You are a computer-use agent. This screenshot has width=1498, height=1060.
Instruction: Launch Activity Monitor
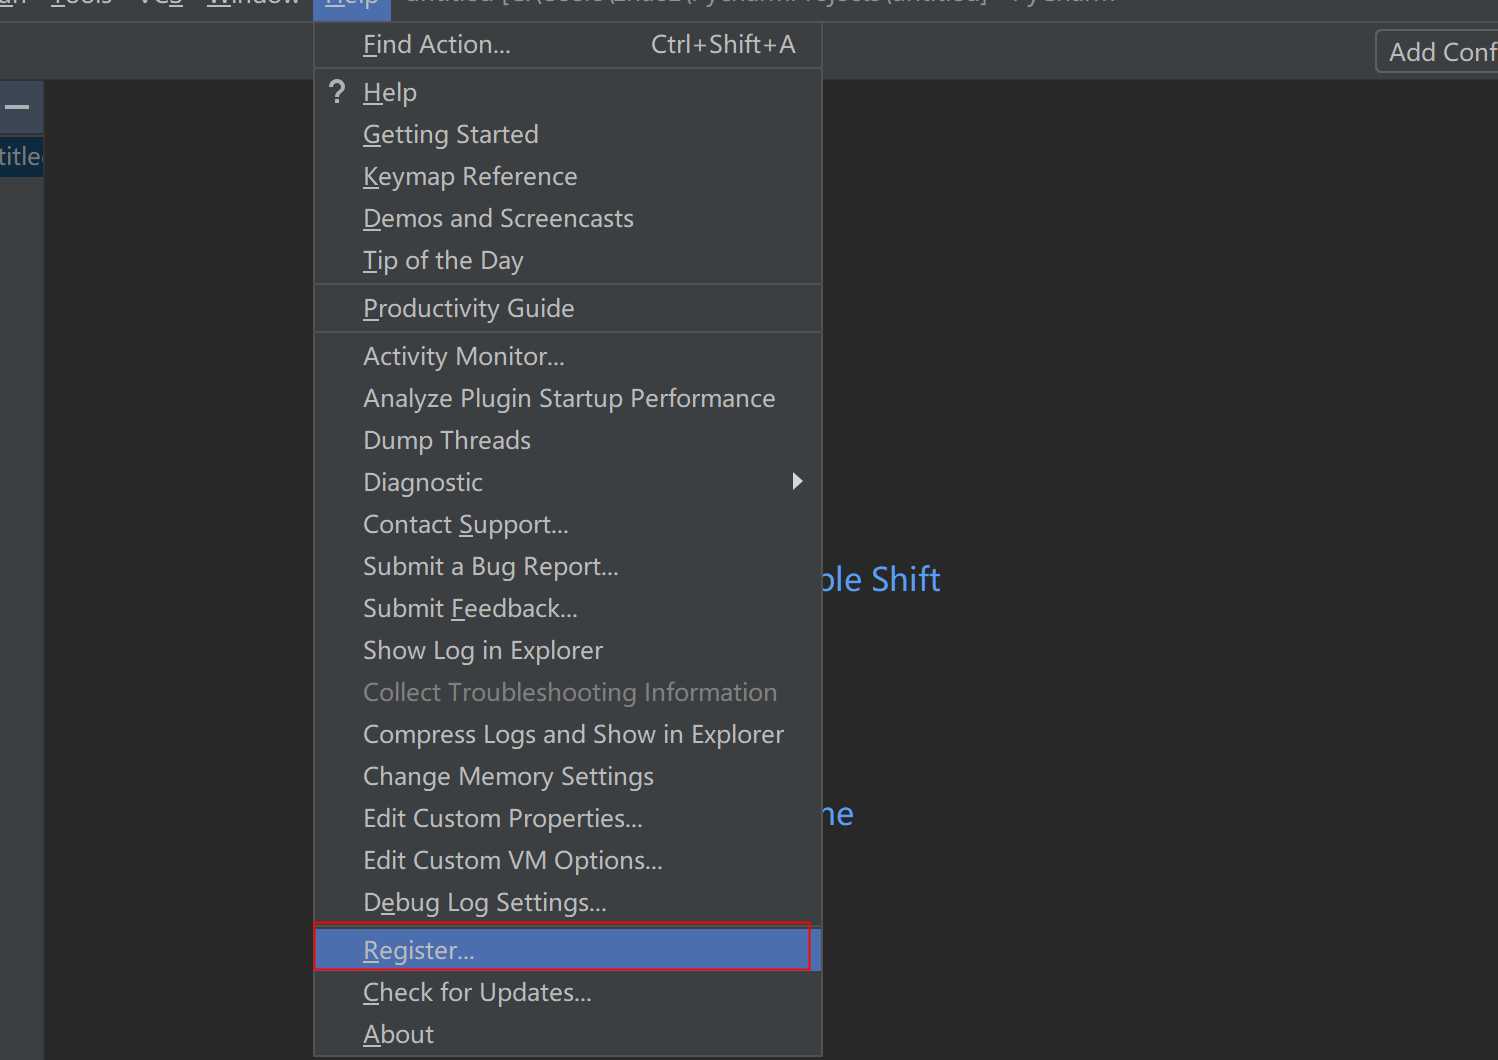[464, 357]
